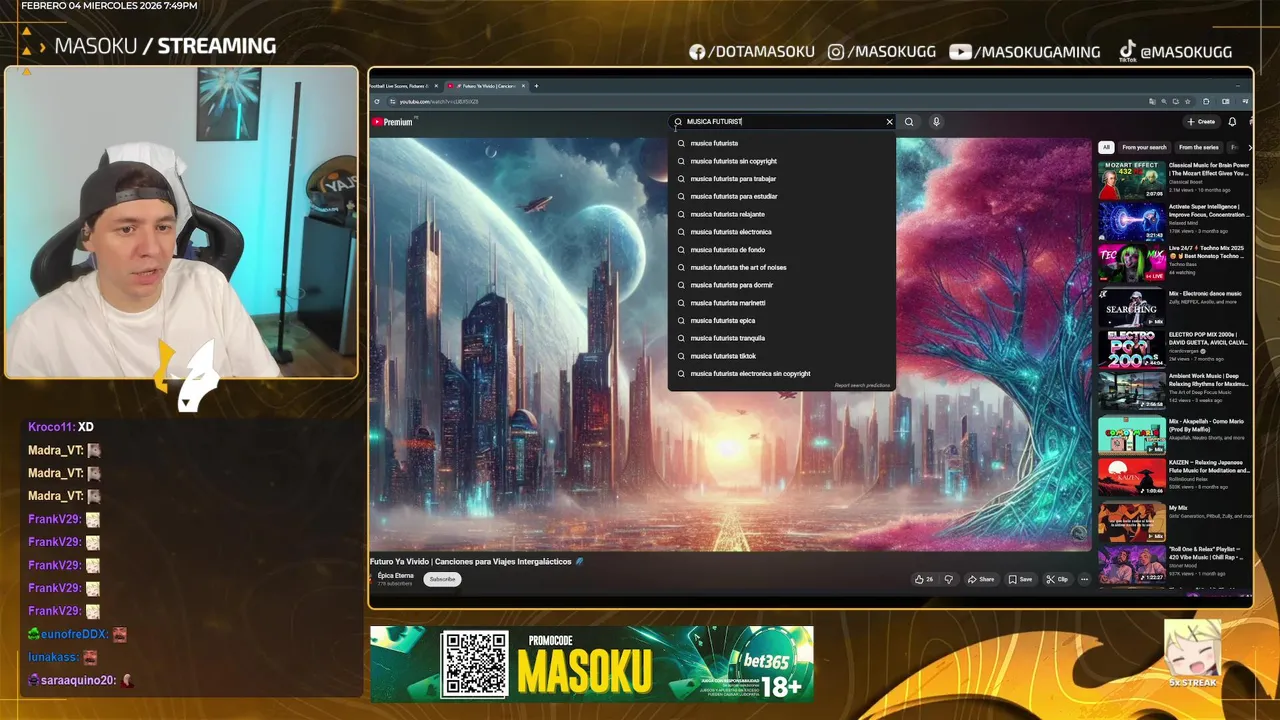Start voice search with the microphone icon
This screenshot has width=1280, height=720.
click(936, 122)
